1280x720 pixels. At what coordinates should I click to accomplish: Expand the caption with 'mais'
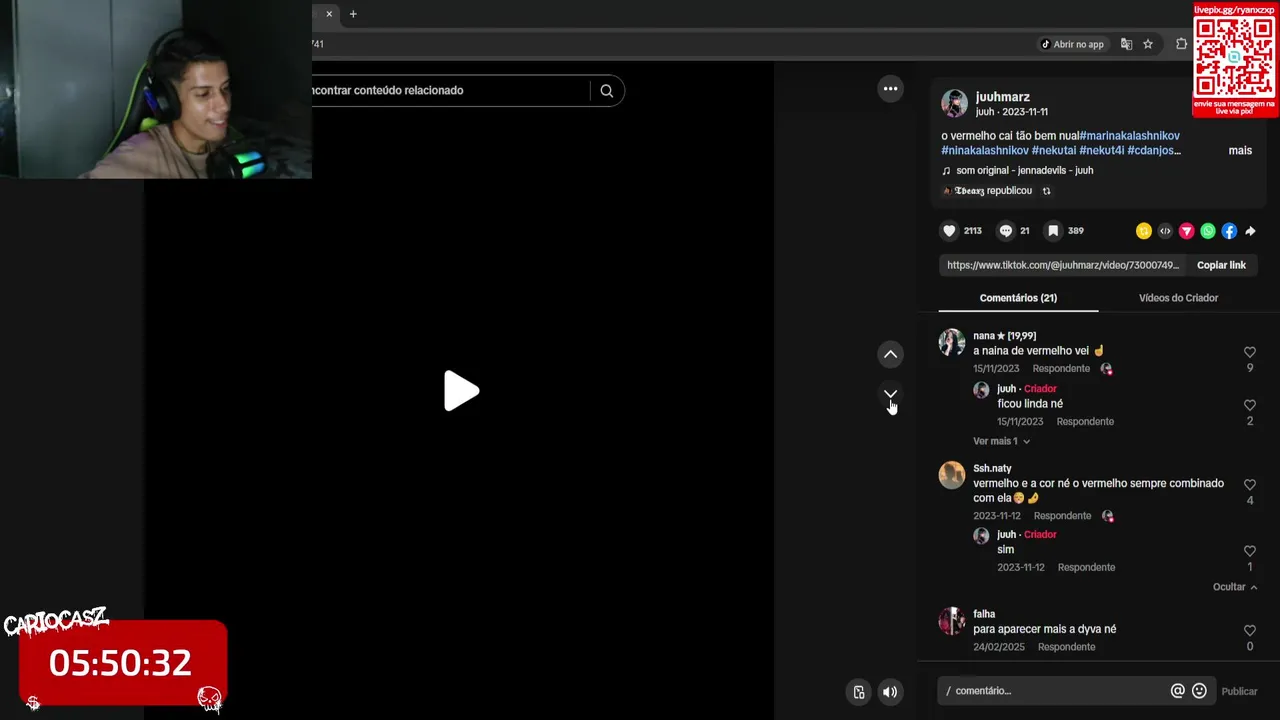point(1240,150)
